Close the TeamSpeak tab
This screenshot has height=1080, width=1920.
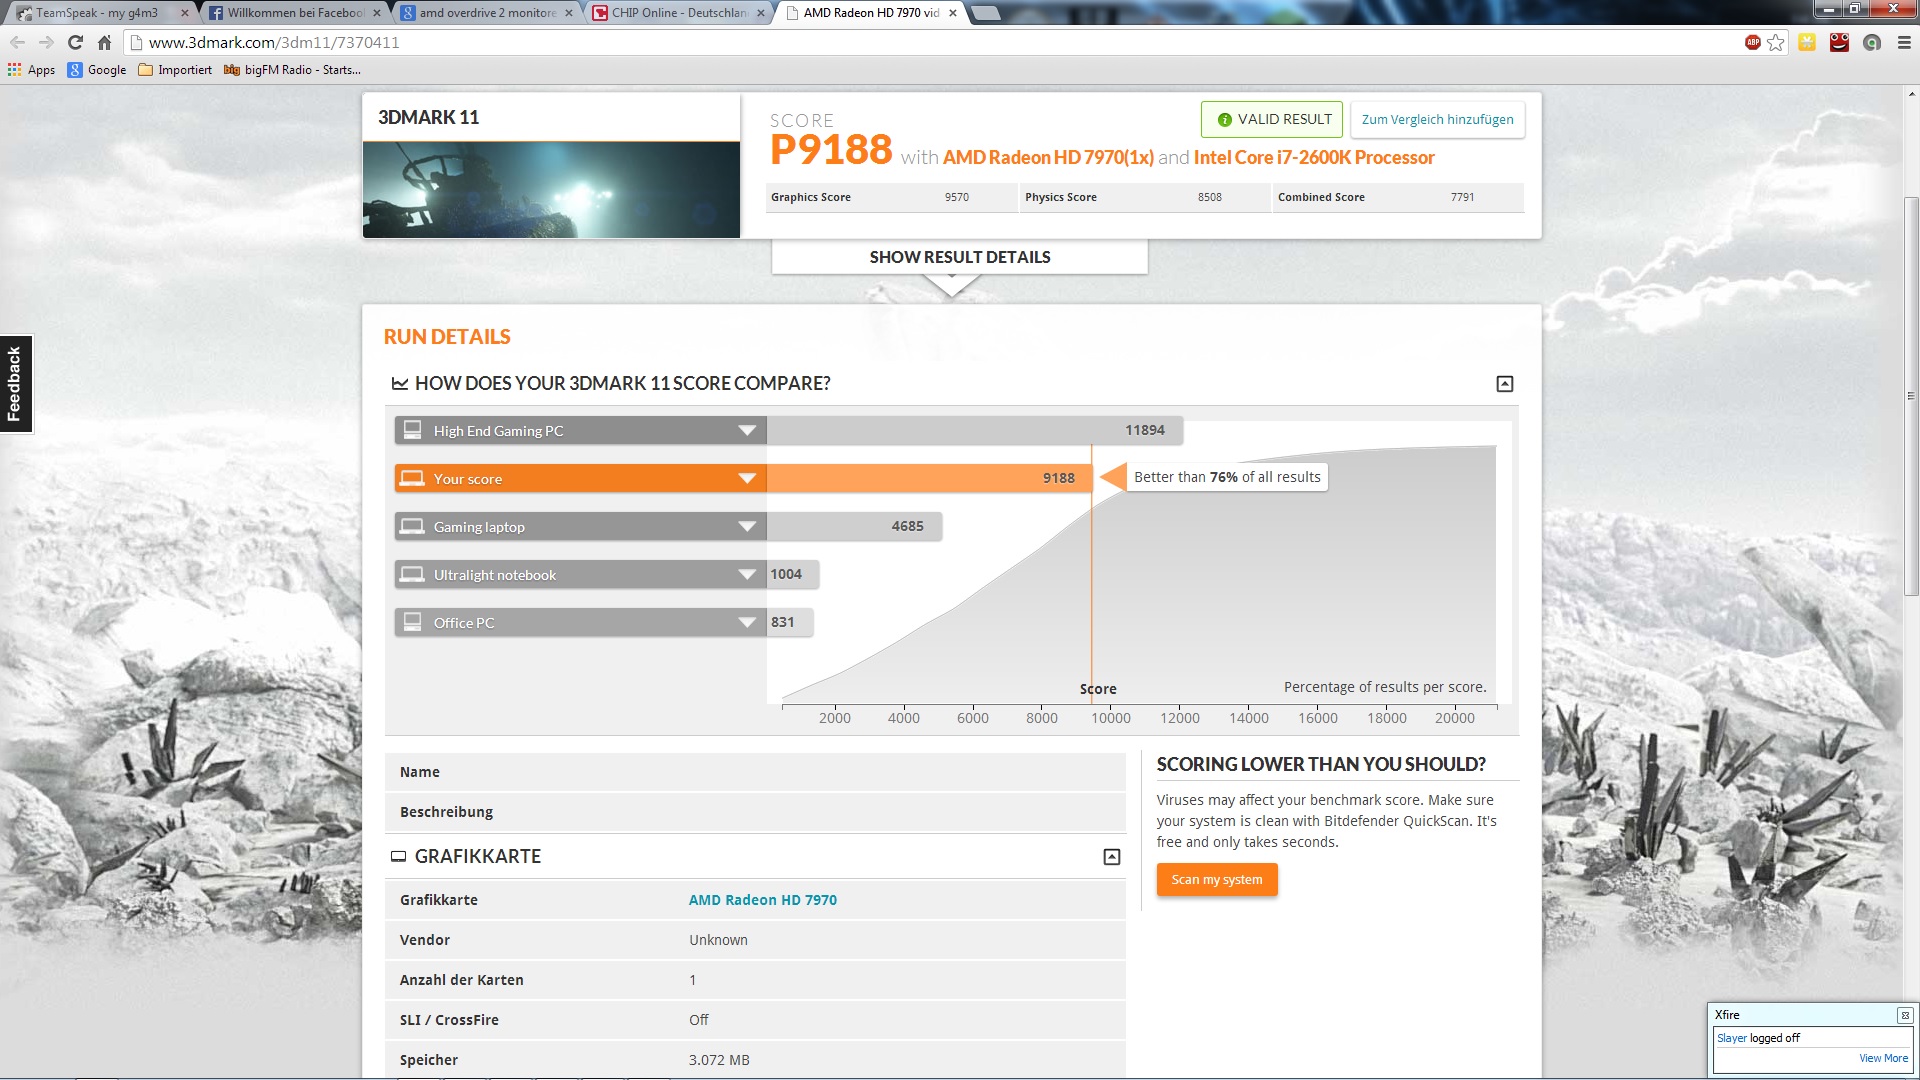coord(185,13)
